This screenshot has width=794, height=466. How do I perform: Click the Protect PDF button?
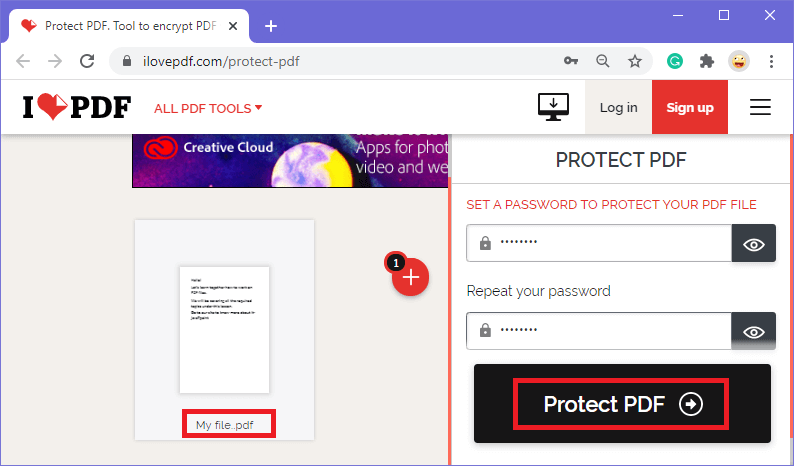tap(621, 404)
